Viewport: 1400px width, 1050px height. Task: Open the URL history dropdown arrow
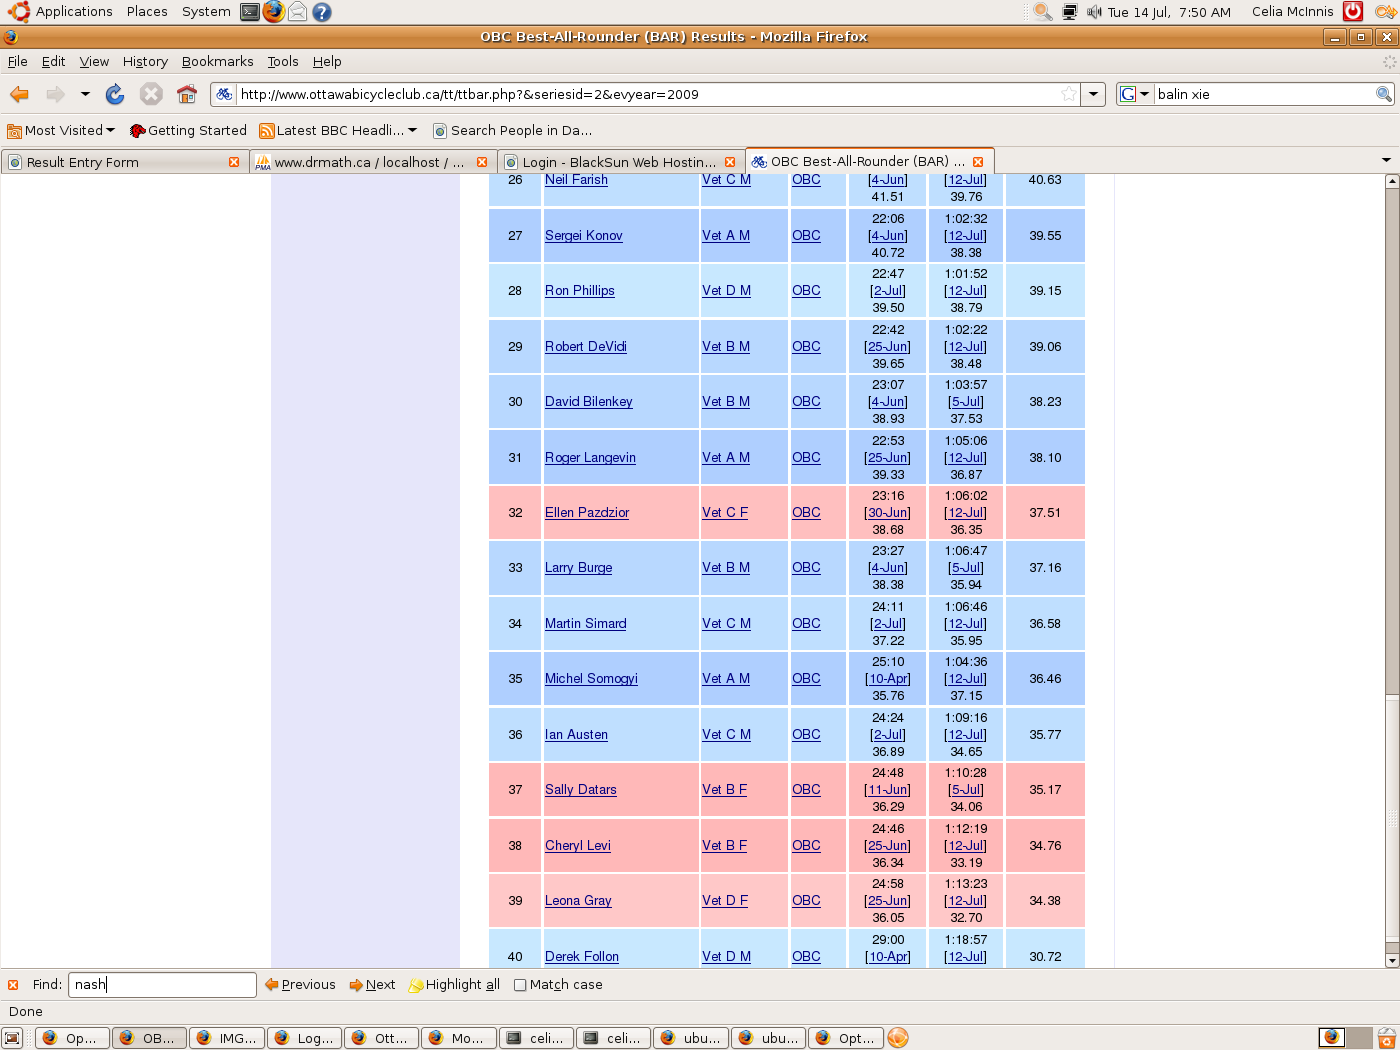coord(1094,94)
